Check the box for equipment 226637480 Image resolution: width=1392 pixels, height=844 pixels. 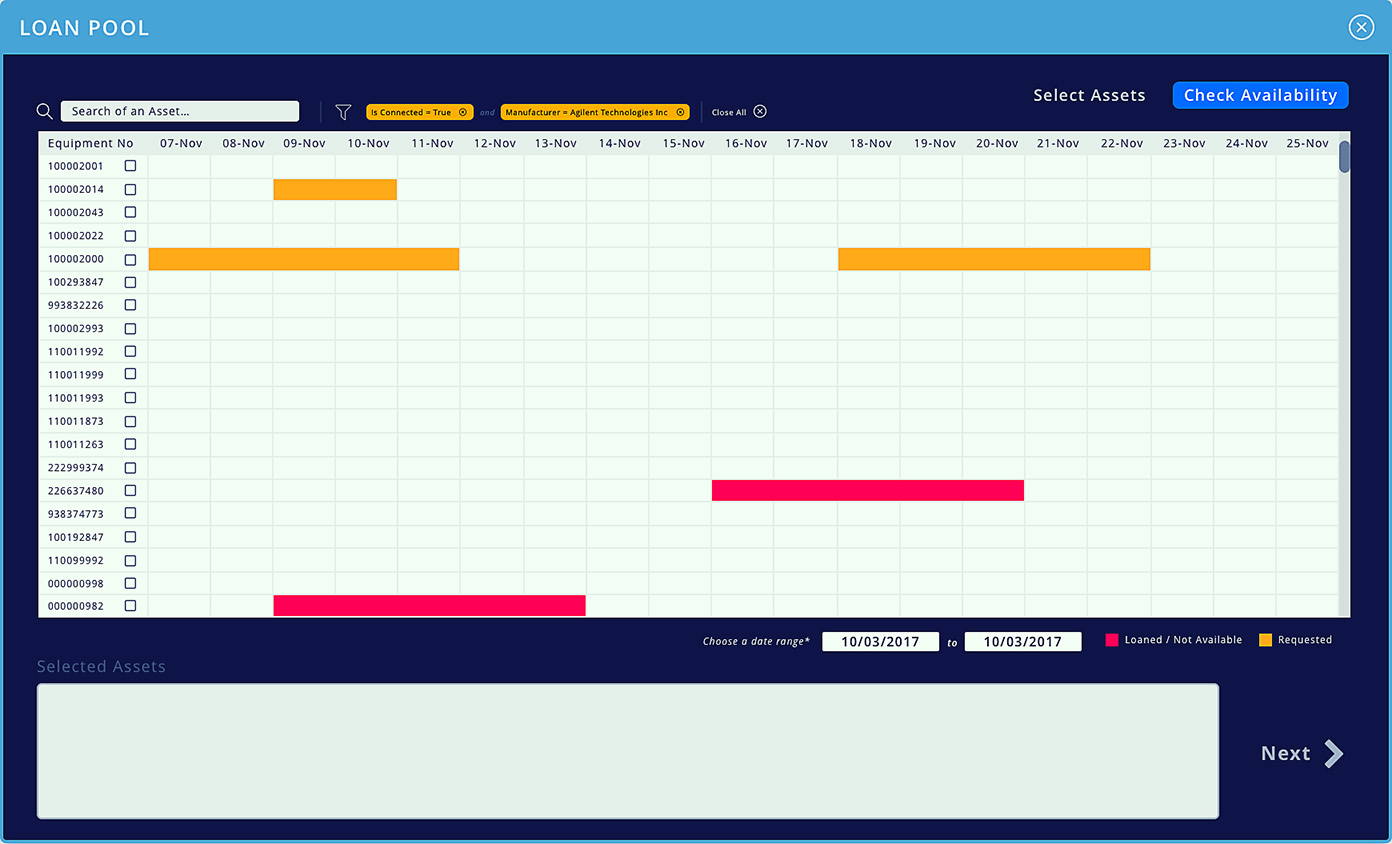tap(130, 490)
